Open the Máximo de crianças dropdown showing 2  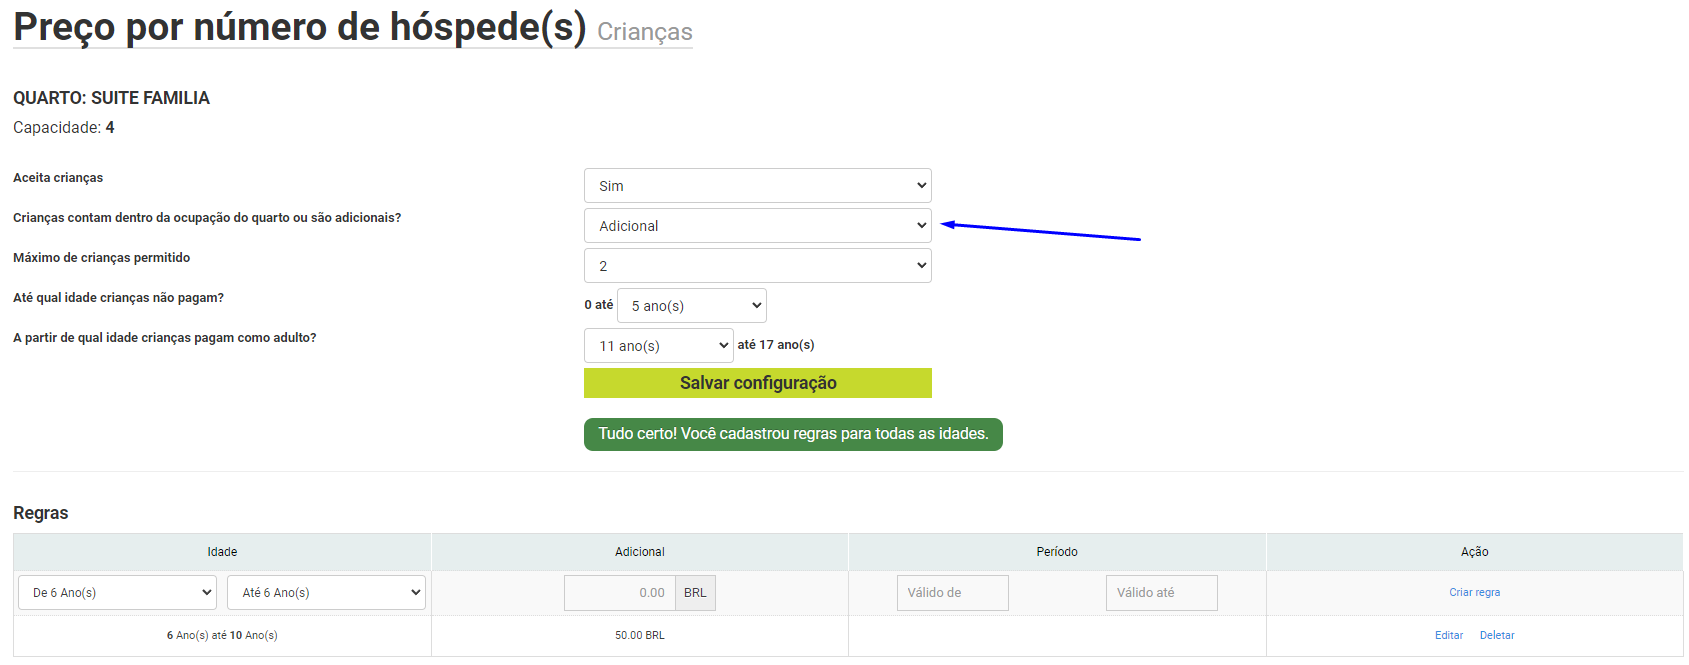[x=757, y=266]
